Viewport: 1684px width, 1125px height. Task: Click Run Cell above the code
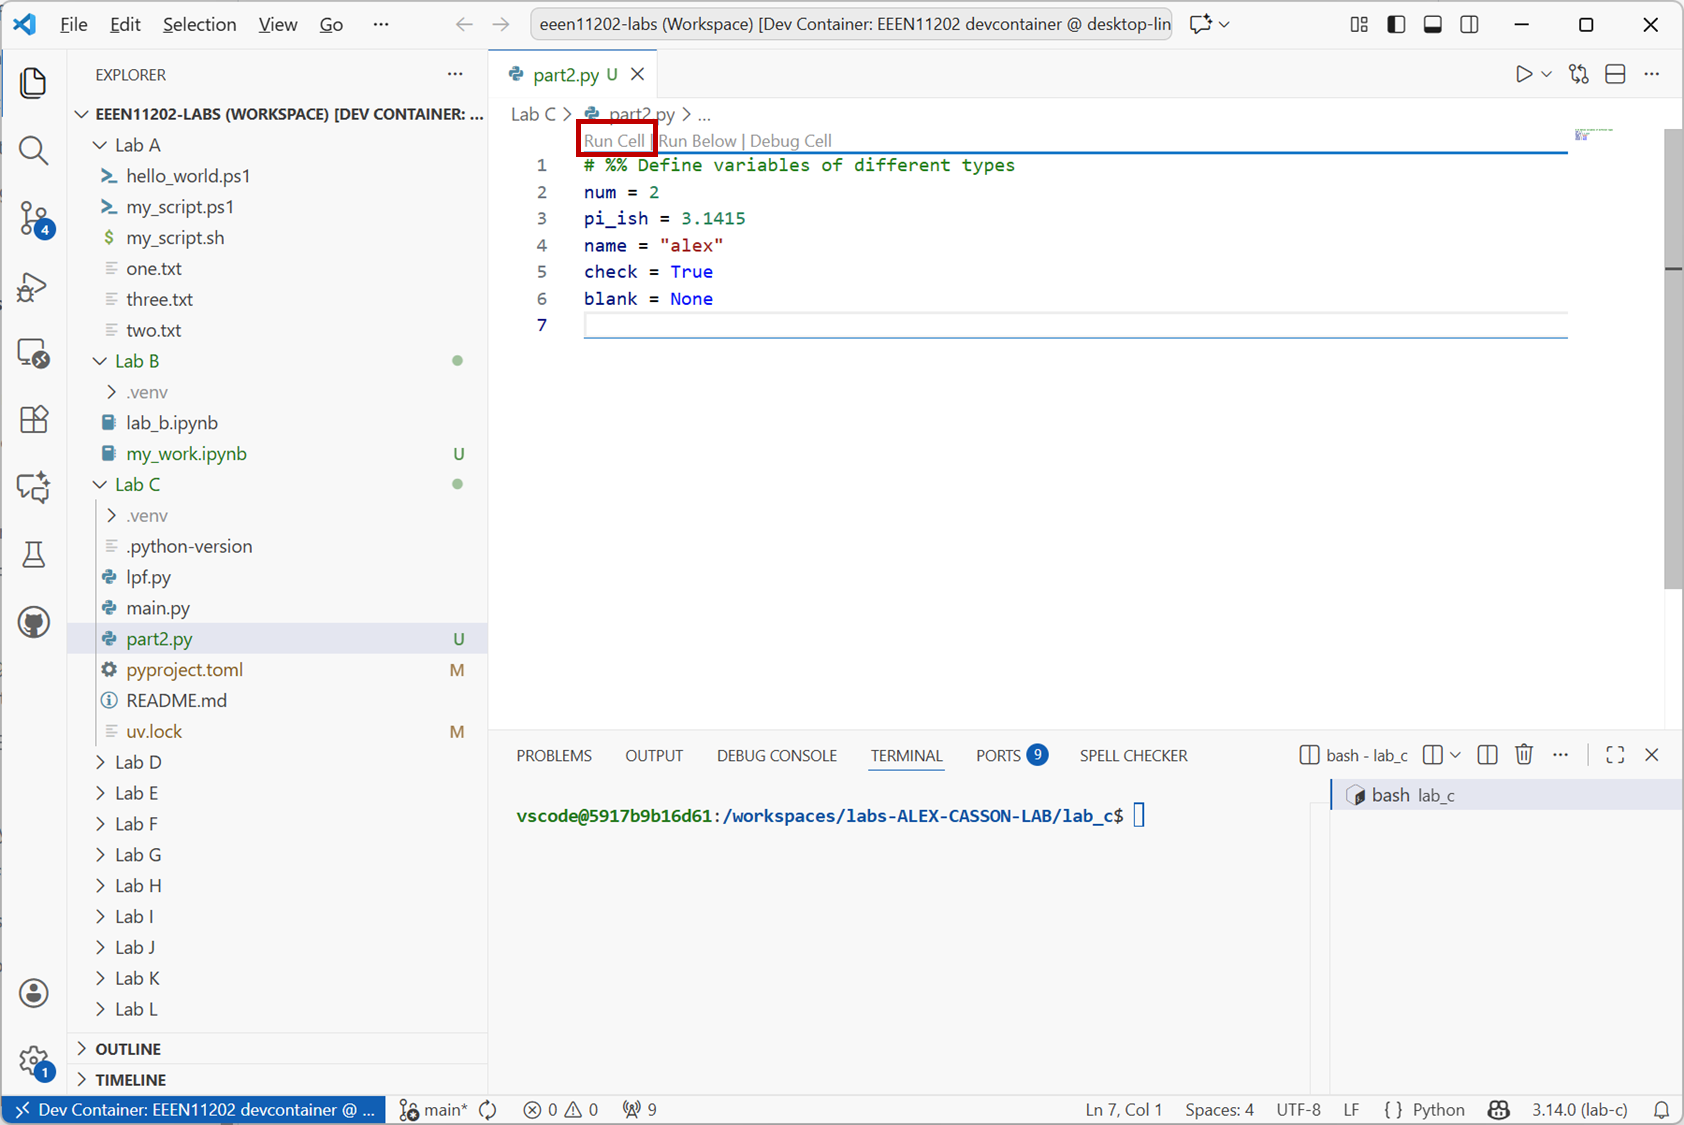(614, 141)
